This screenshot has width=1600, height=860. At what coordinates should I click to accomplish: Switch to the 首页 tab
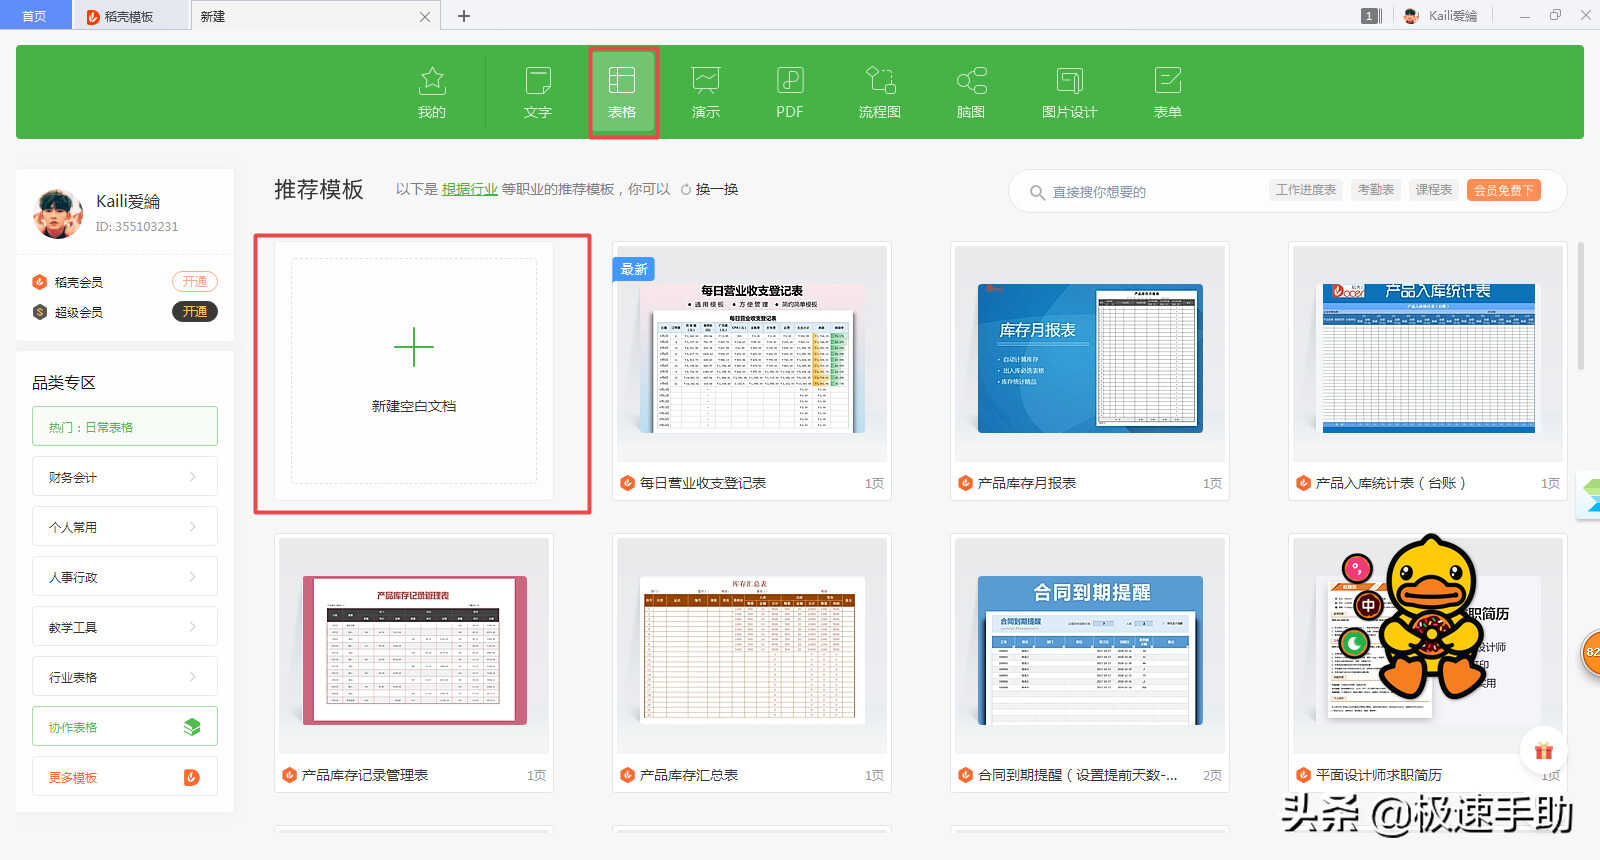click(35, 16)
